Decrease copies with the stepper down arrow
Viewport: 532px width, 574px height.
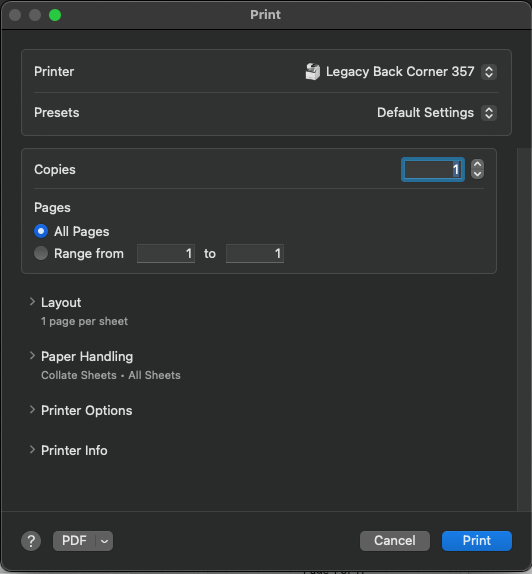point(477,174)
